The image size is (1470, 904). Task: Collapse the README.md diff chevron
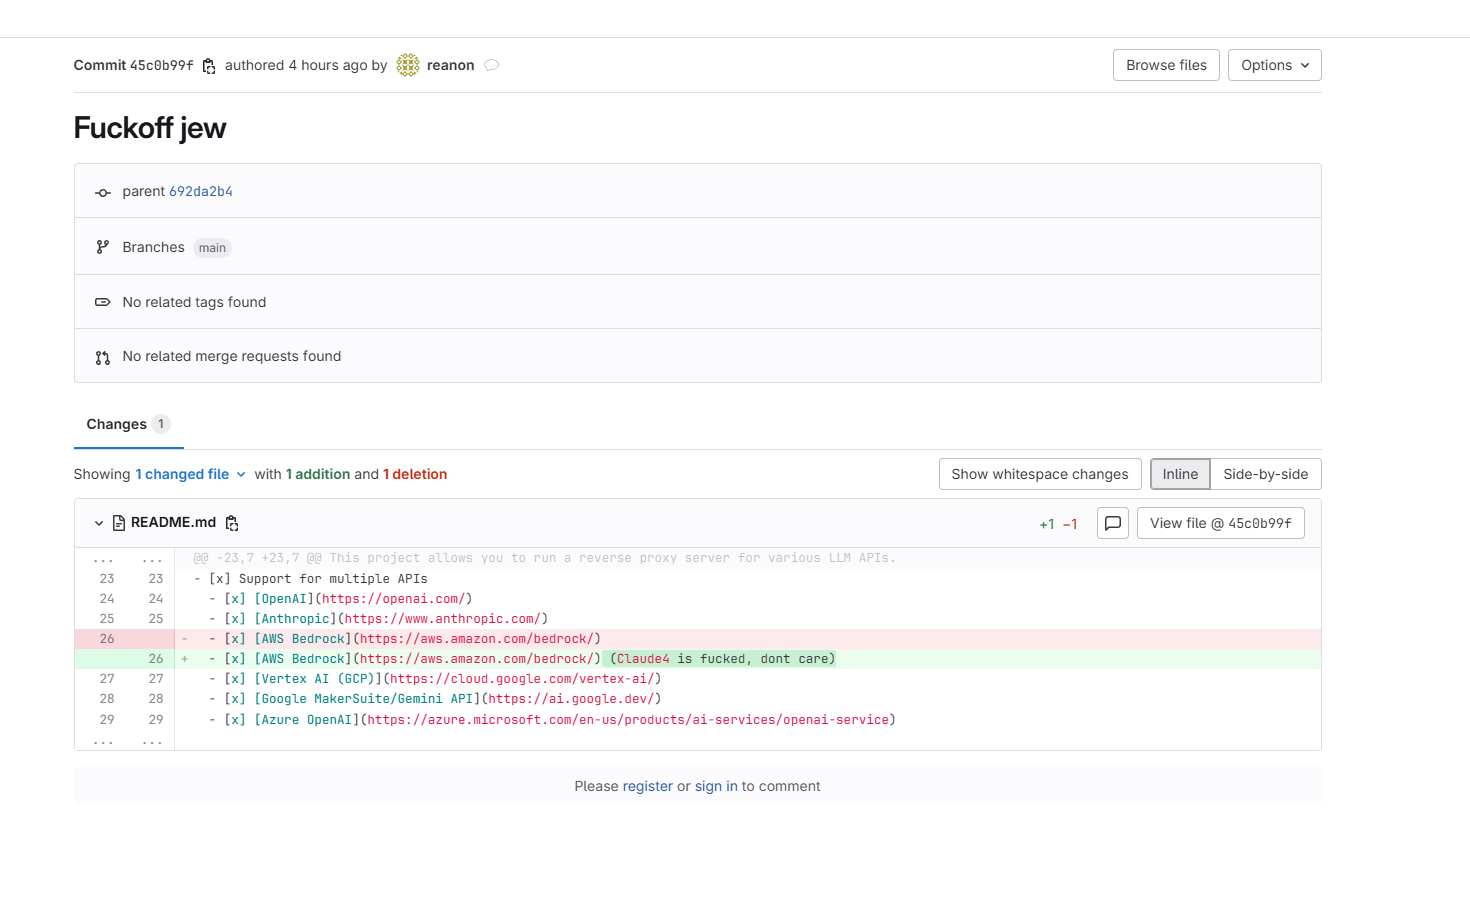click(x=99, y=523)
